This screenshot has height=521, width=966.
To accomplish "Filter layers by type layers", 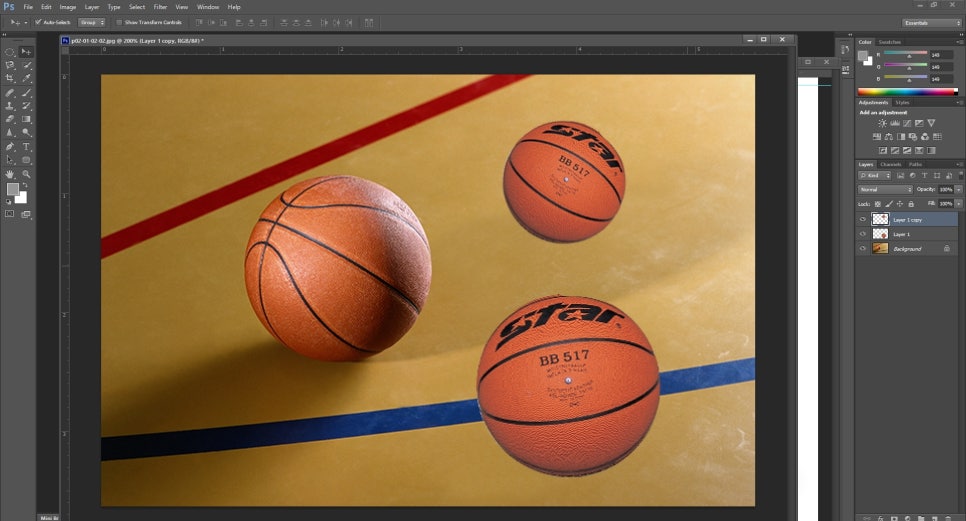I will [x=924, y=176].
